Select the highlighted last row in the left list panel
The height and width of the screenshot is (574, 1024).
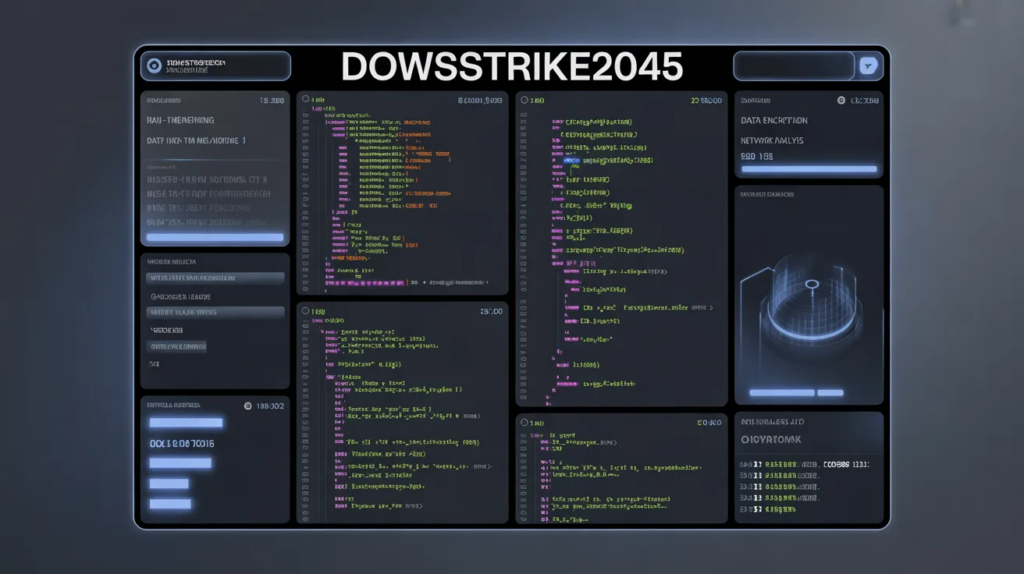click(176, 347)
